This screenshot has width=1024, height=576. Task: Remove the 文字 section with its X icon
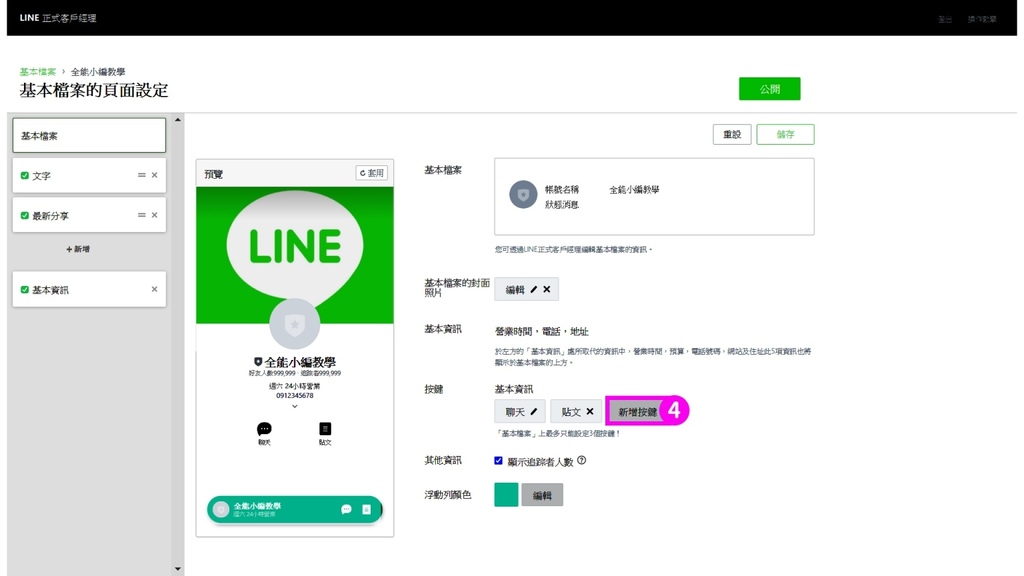[155, 175]
